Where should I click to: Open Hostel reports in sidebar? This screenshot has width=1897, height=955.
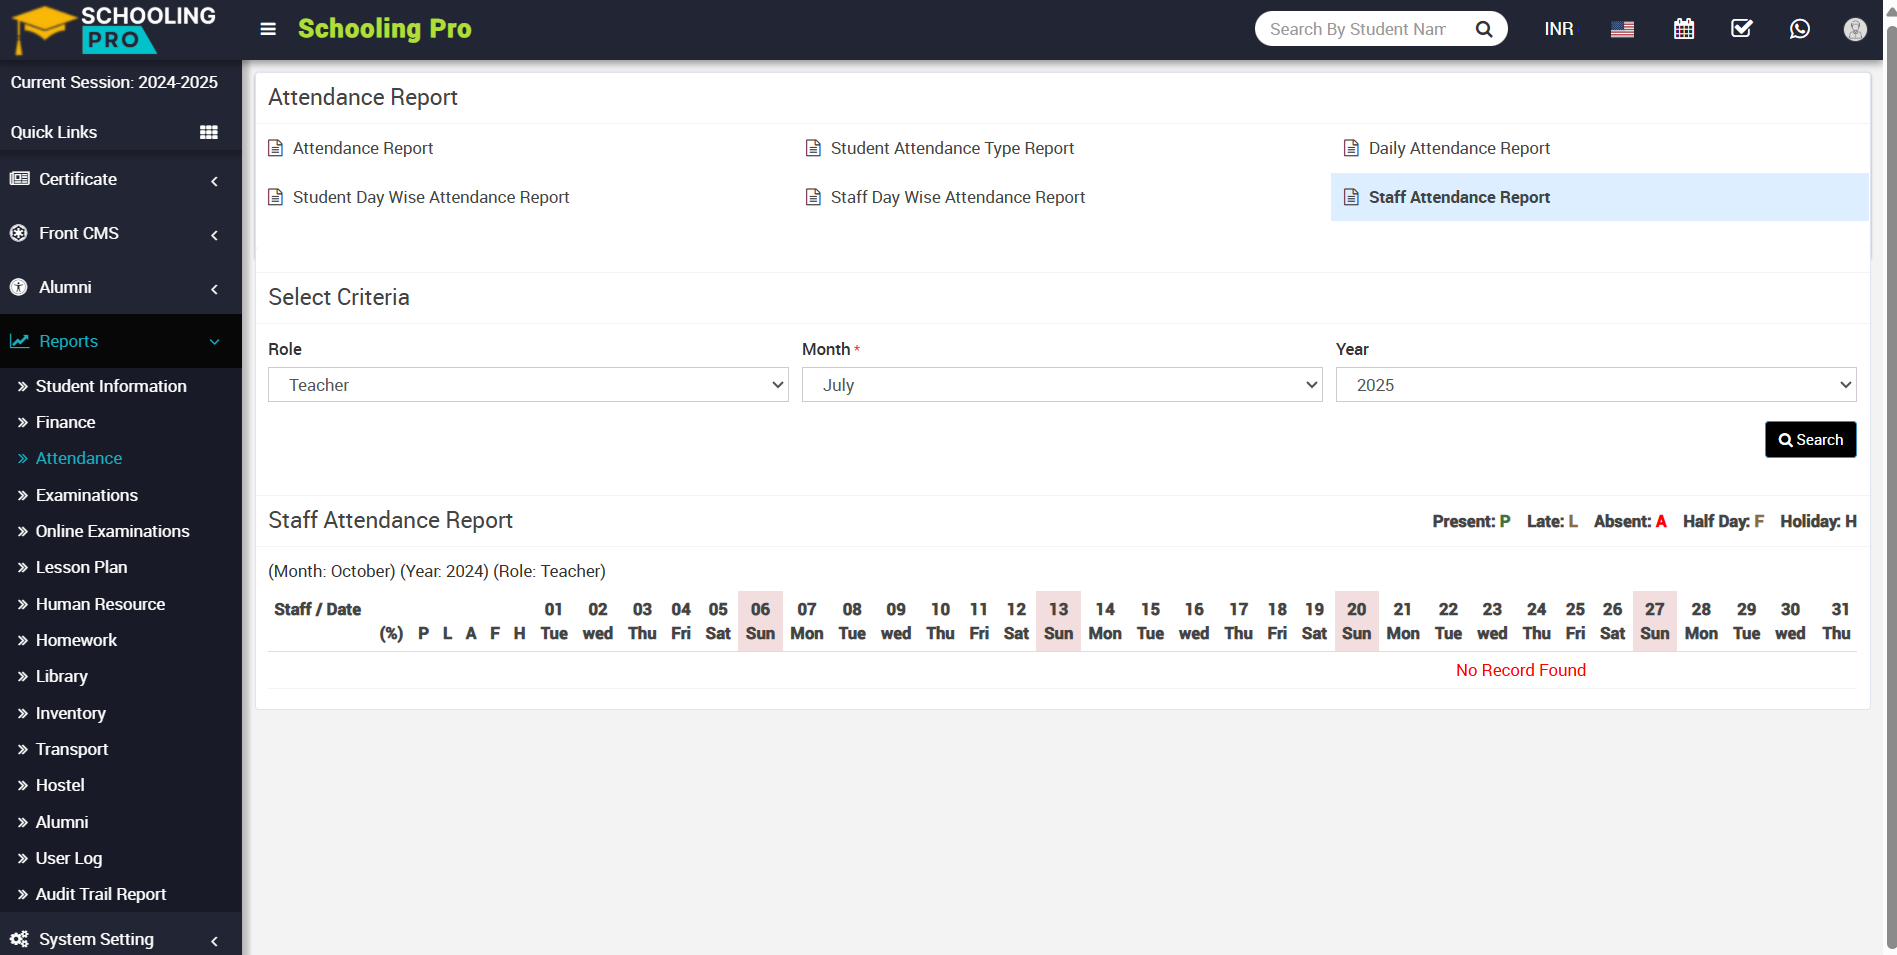pos(60,785)
